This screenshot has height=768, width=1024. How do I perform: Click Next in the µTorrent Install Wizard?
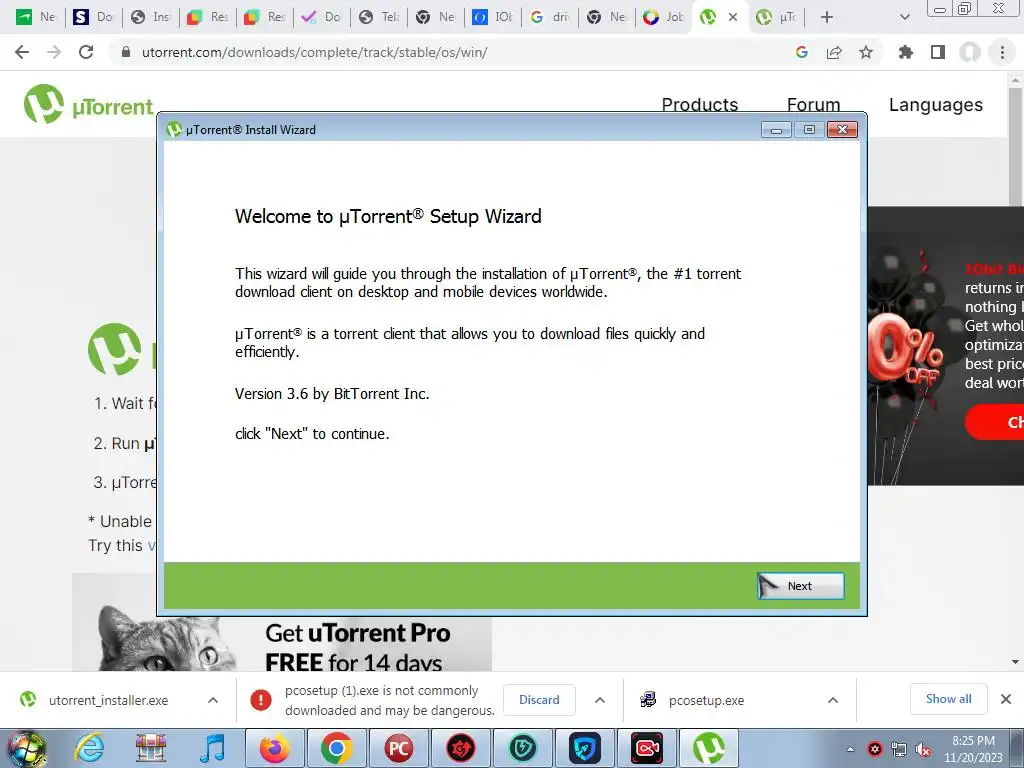pyautogui.click(x=801, y=586)
